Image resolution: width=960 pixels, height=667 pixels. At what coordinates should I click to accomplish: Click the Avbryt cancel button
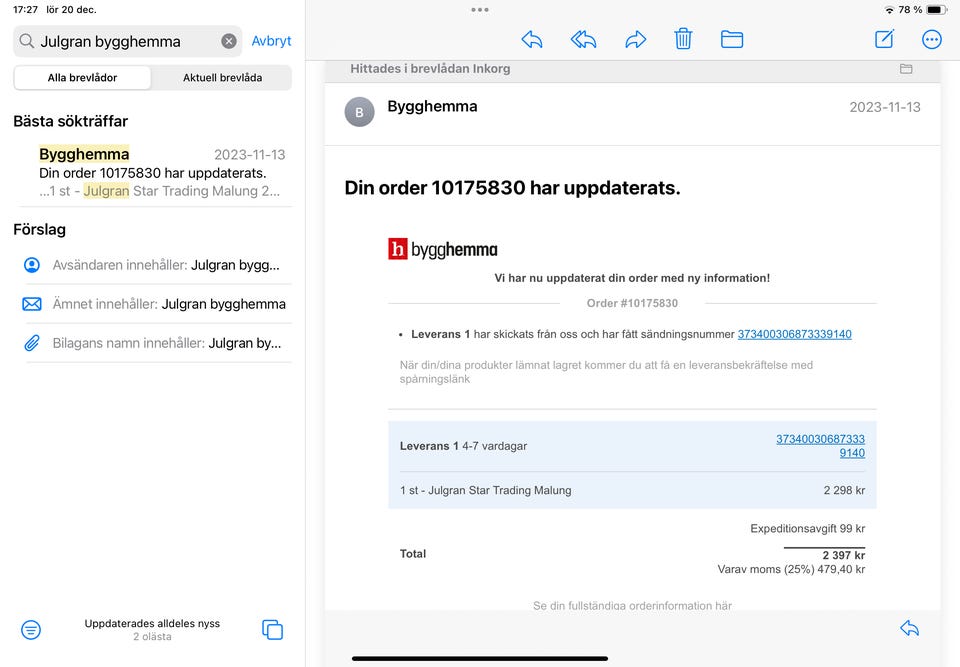[x=271, y=41]
